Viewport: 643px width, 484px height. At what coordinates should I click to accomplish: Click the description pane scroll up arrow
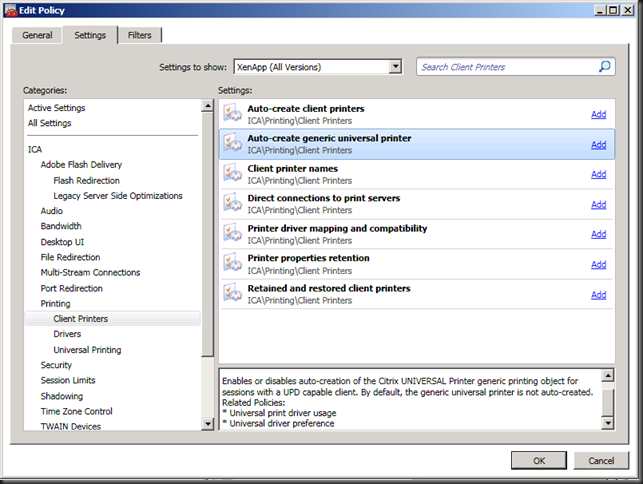point(608,375)
